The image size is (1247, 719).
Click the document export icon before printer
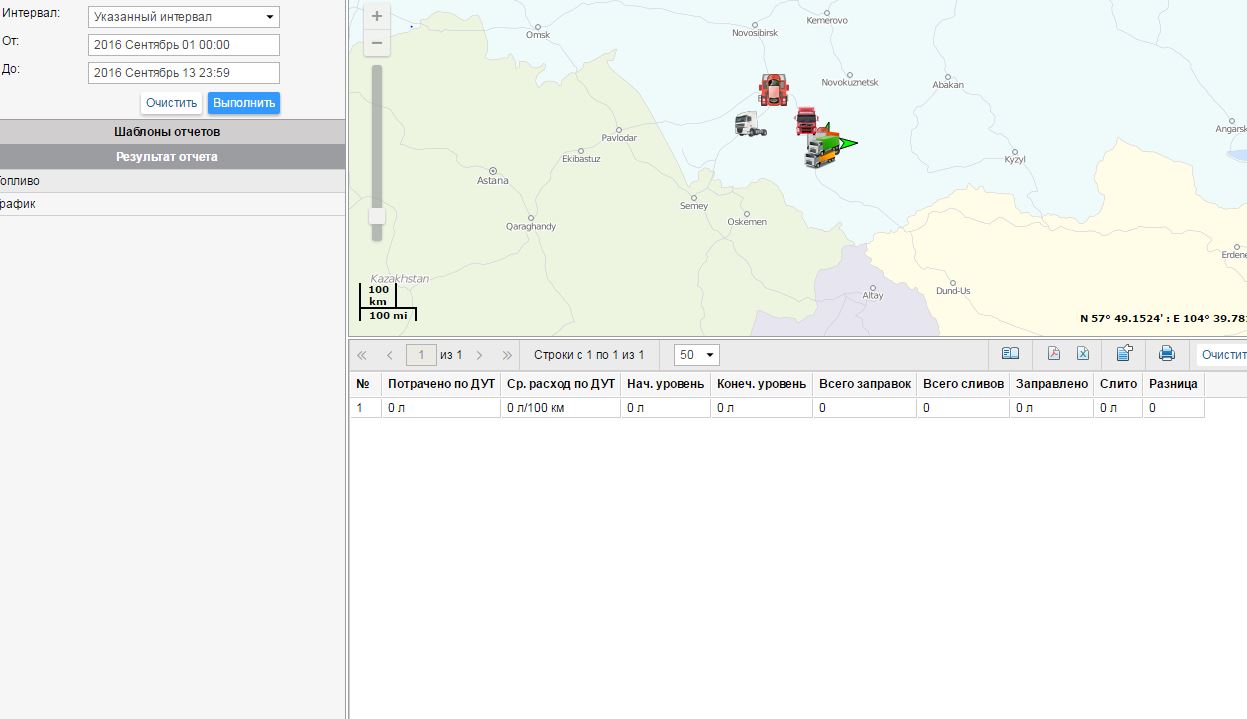[x=1124, y=354]
